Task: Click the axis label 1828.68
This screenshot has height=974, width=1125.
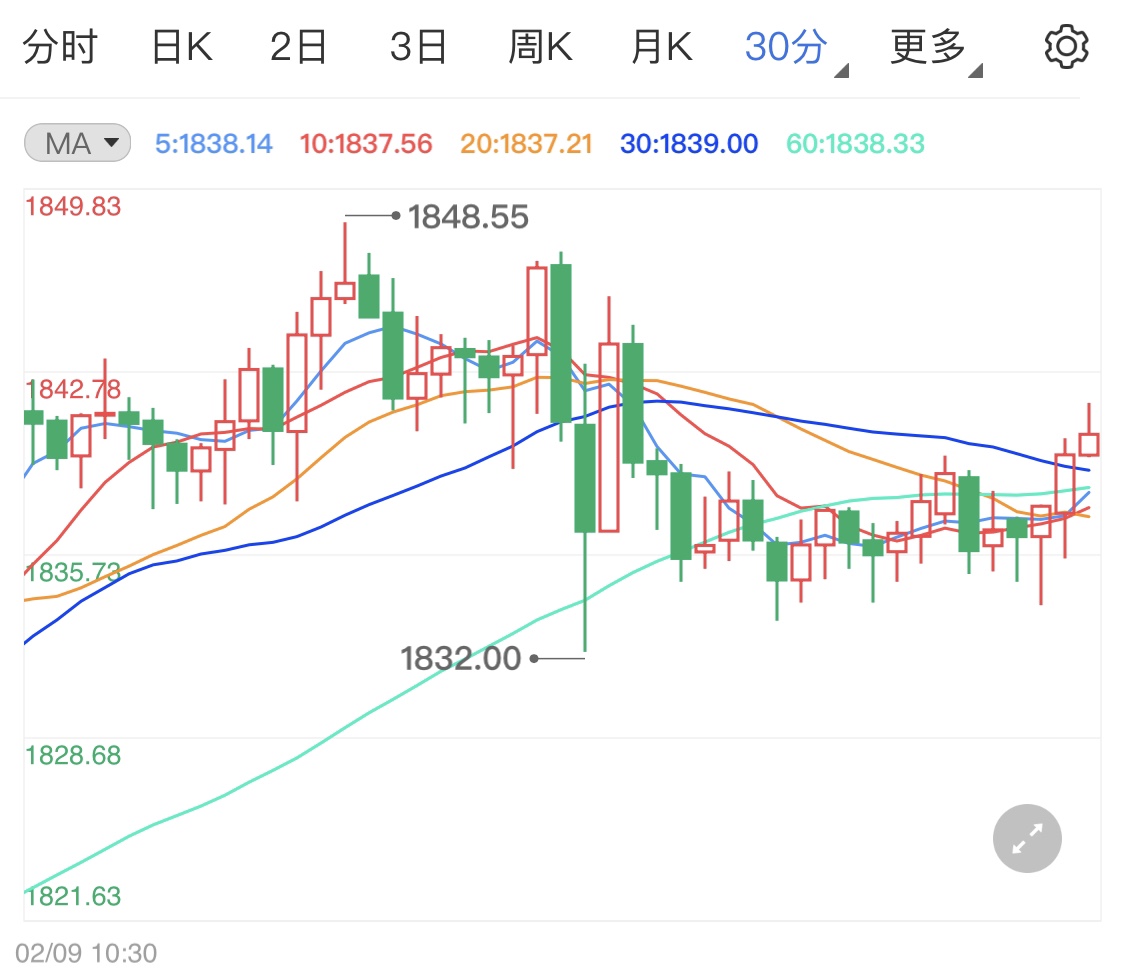Action: pos(73,755)
